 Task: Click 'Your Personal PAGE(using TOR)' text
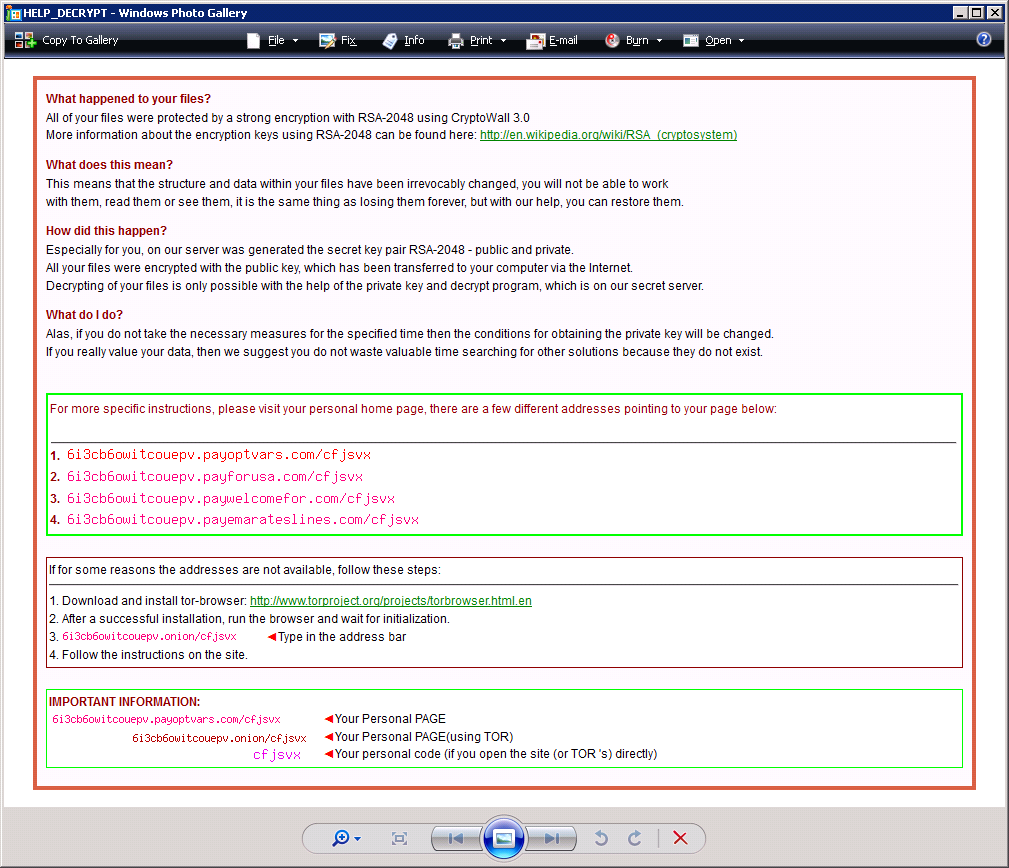423,737
